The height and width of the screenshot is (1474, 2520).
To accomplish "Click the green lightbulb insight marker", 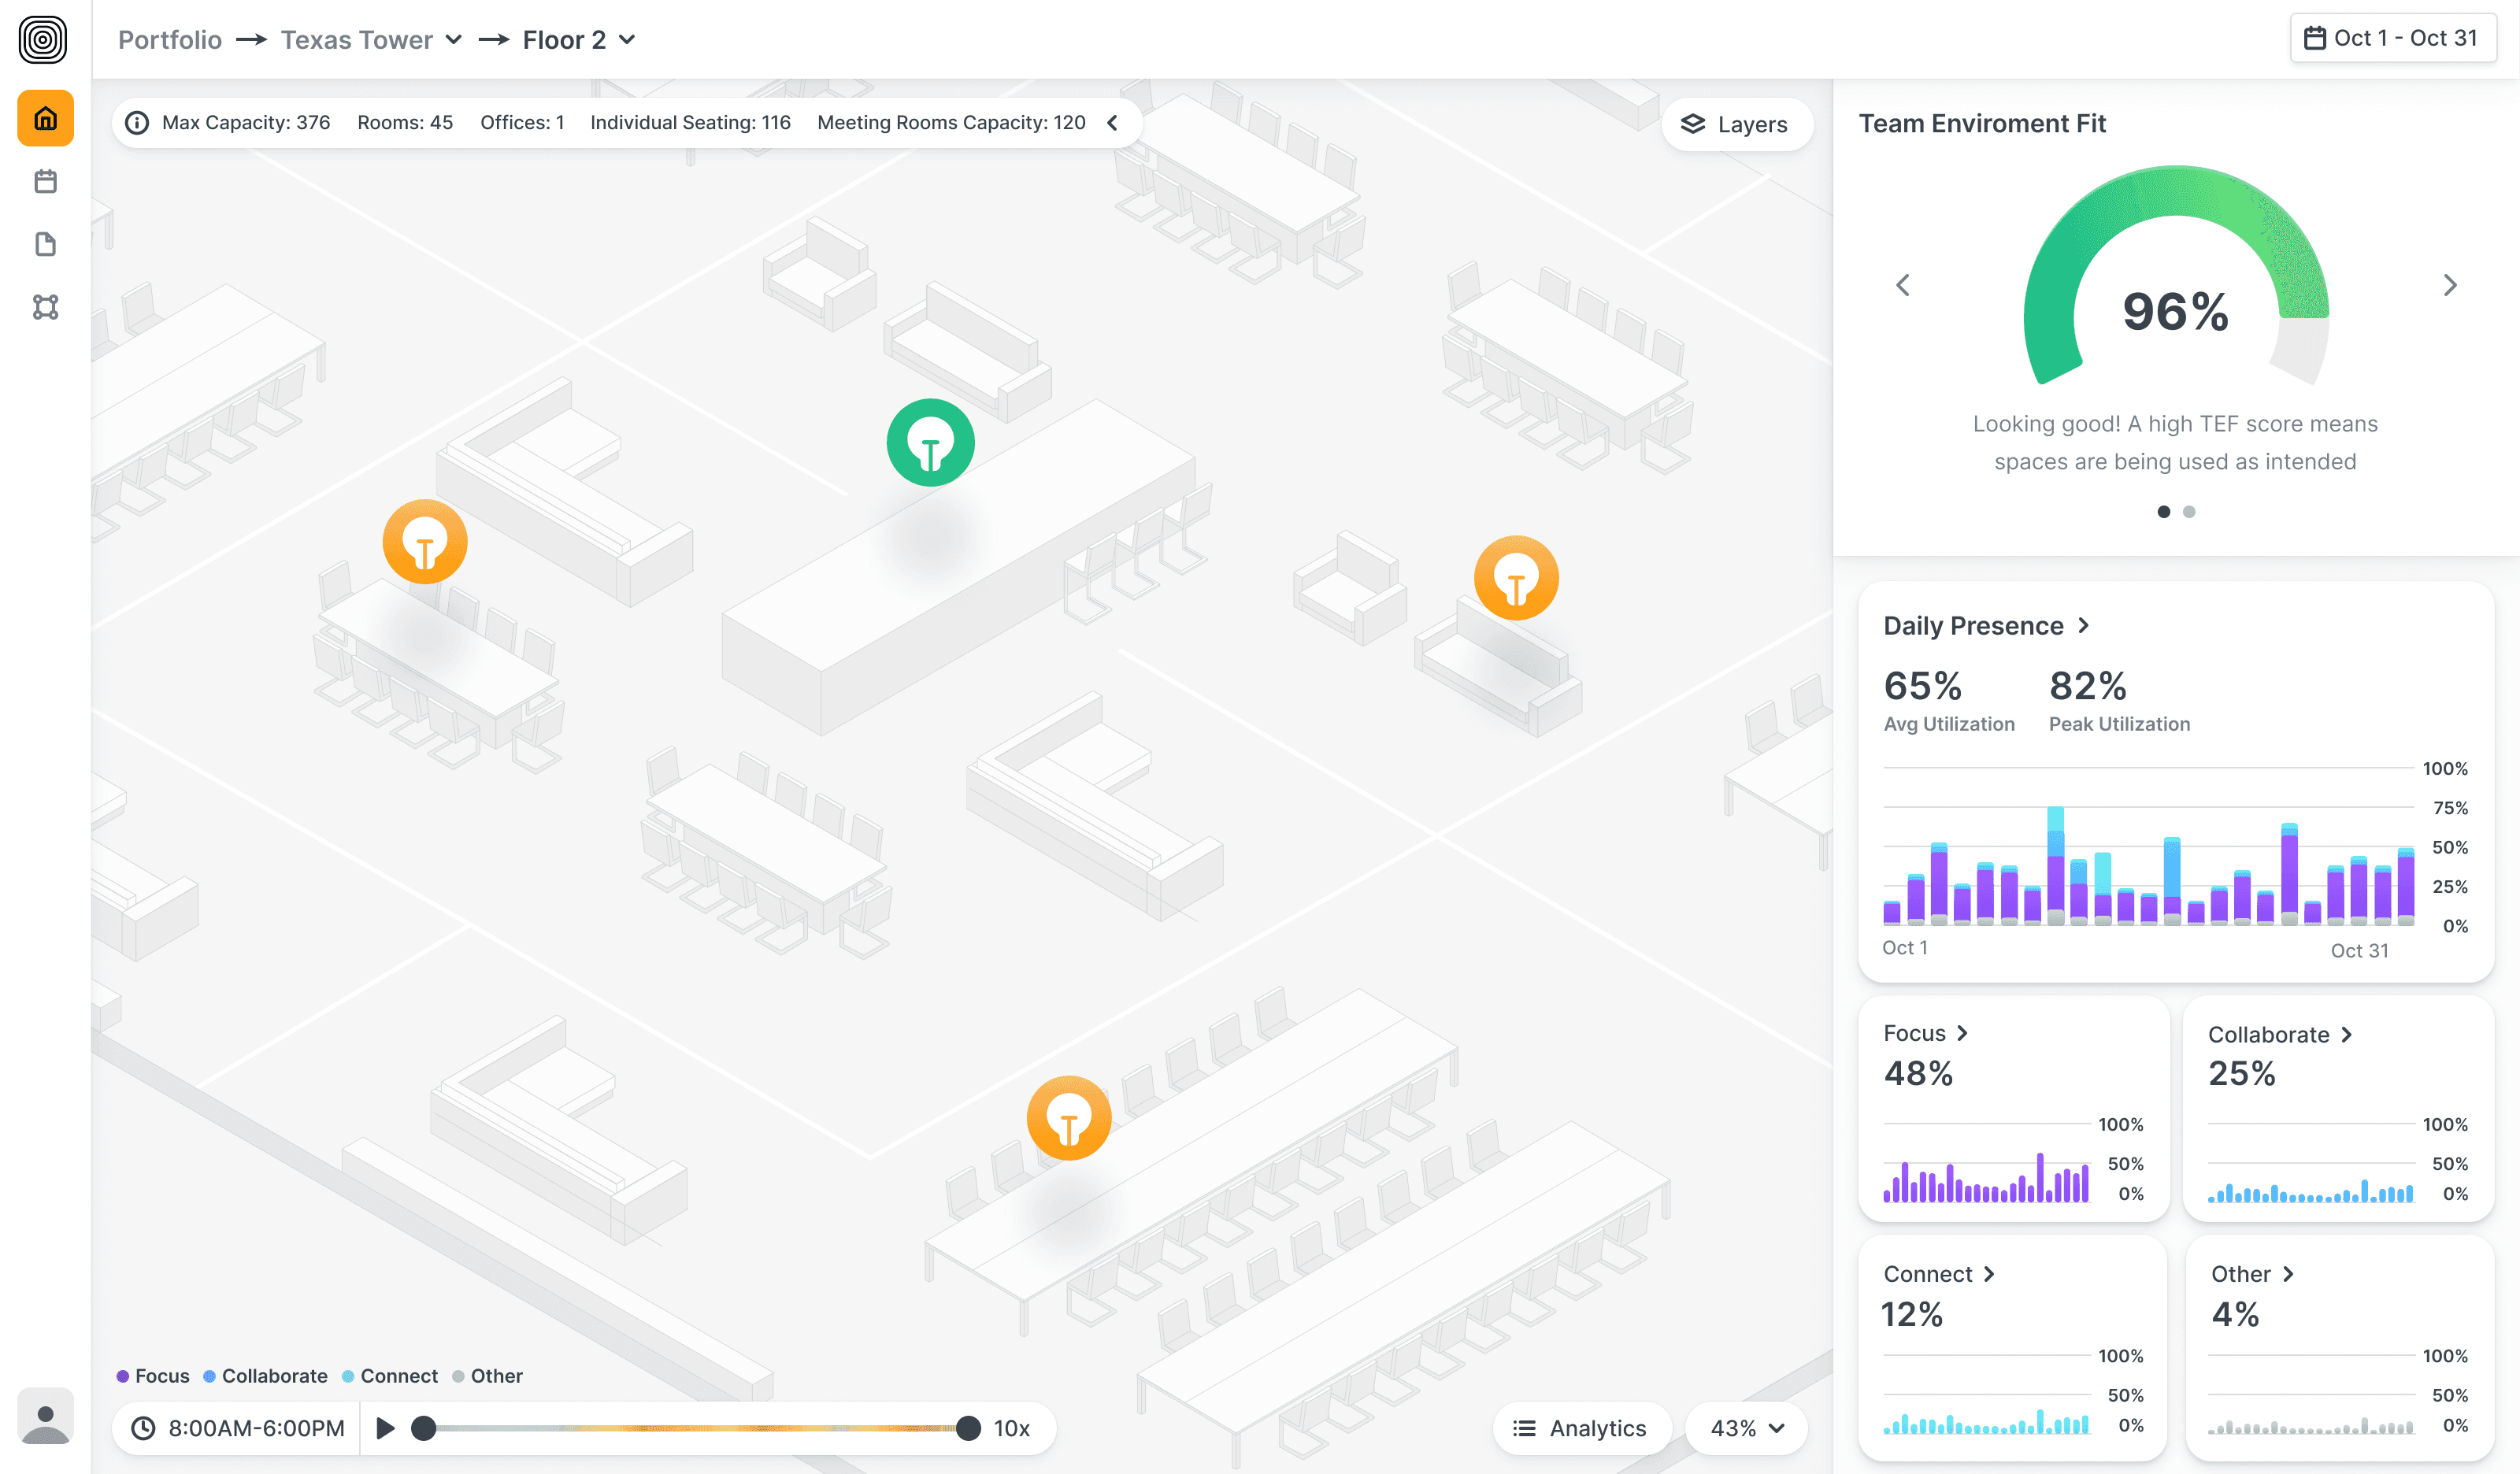I will click(930, 443).
